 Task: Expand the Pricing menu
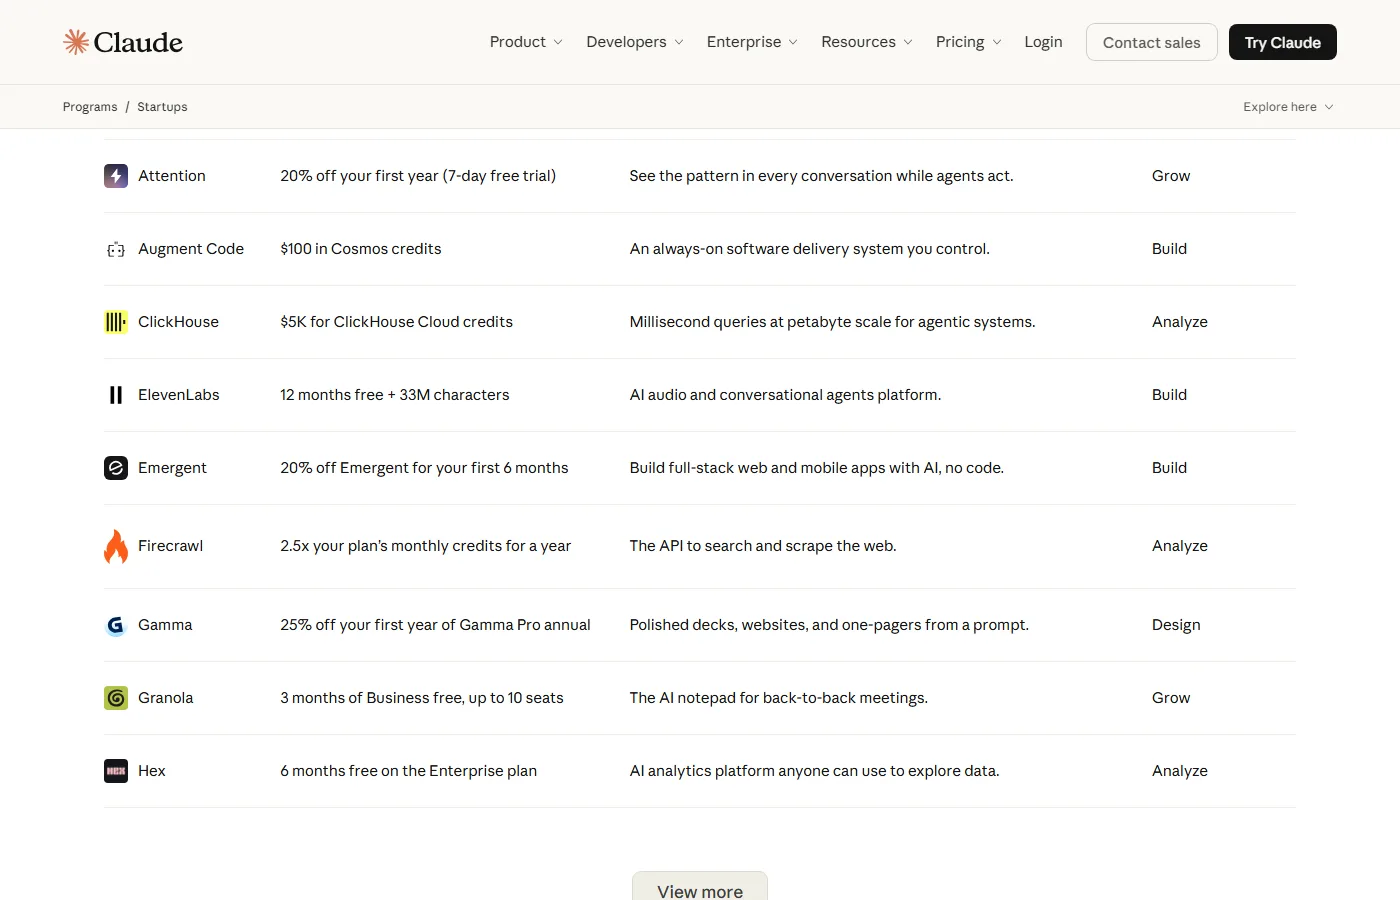point(968,42)
